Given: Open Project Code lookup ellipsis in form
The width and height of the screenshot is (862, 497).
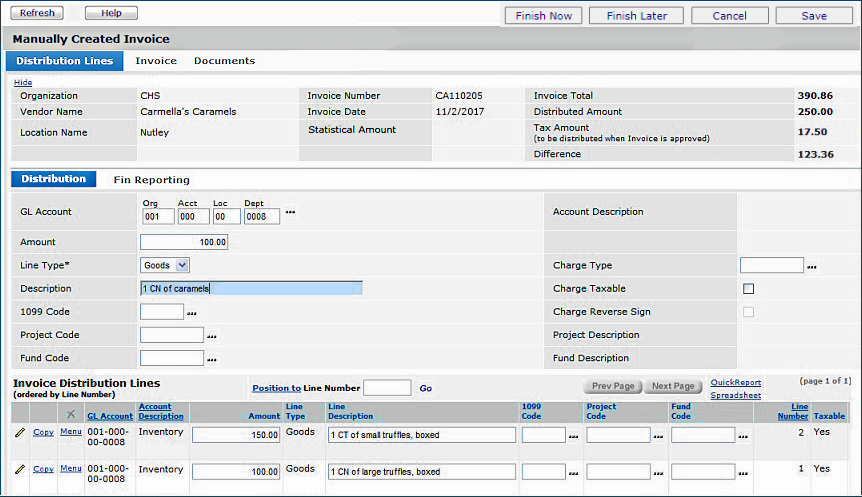Looking at the screenshot, I should [x=212, y=336].
